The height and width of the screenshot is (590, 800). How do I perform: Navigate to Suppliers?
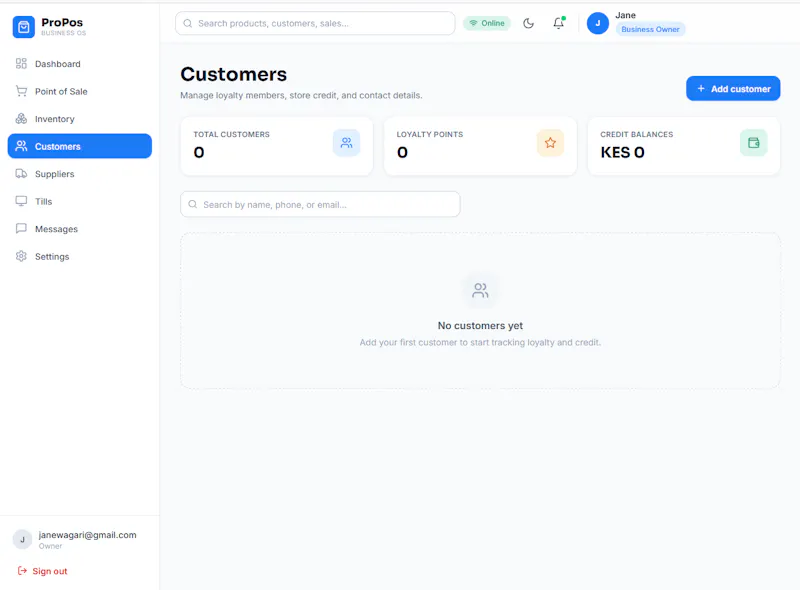tap(80, 174)
